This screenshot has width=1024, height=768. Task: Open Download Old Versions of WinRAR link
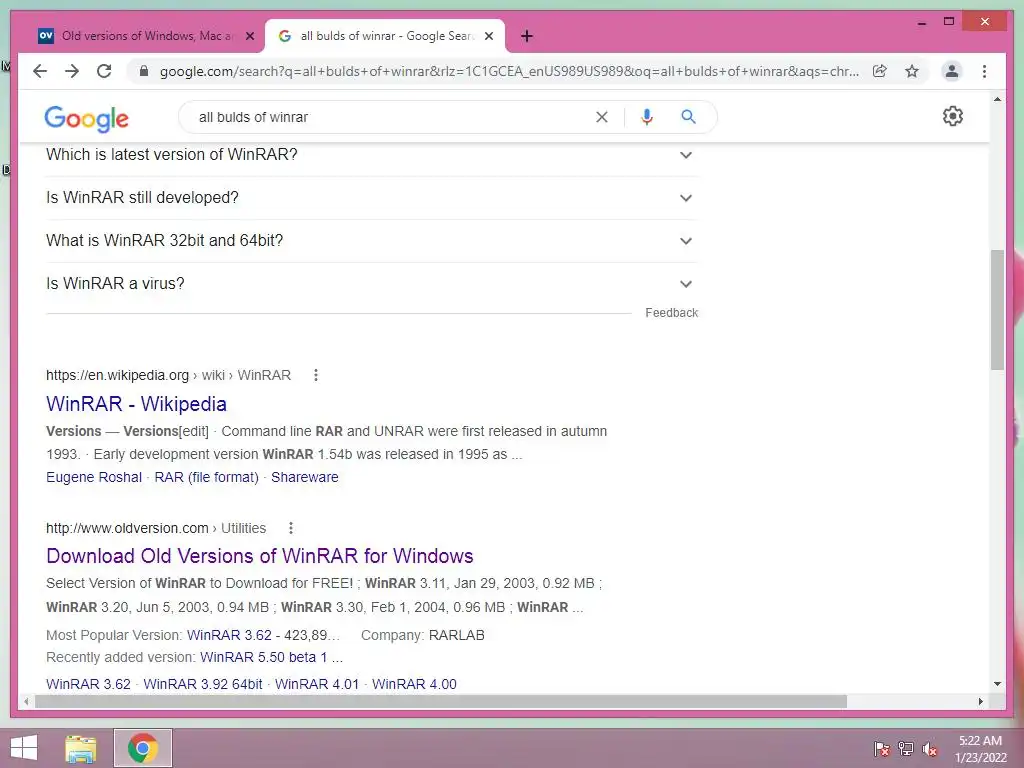[259, 556]
